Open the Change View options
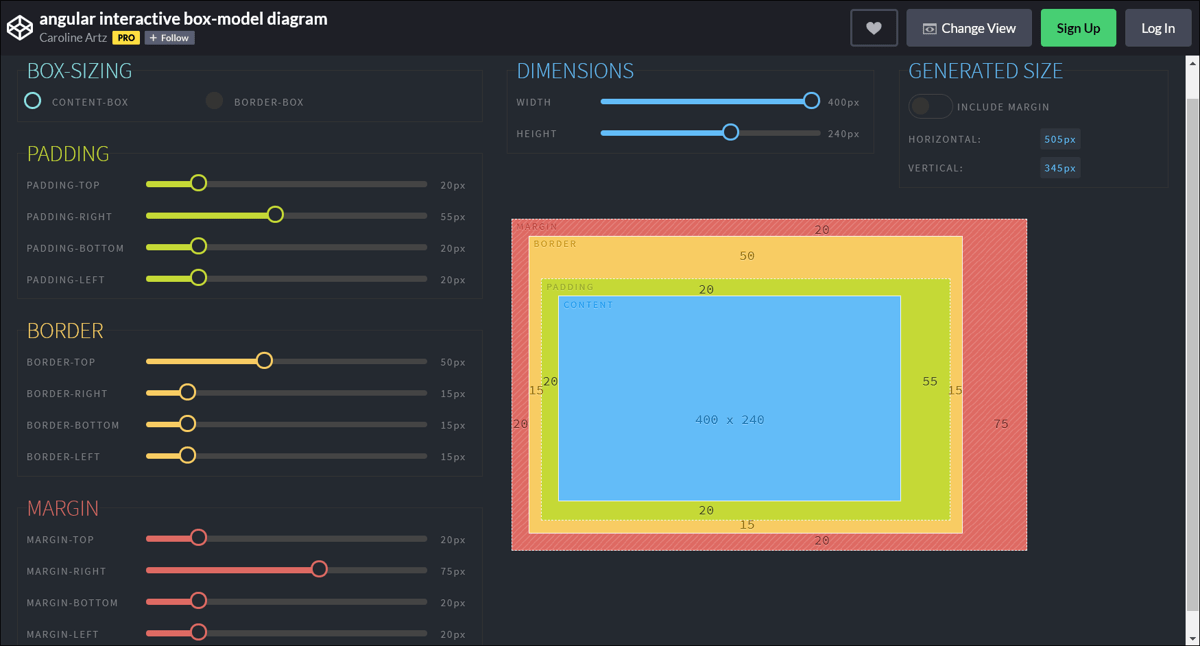This screenshot has width=1200, height=646. tap(968, 27)
